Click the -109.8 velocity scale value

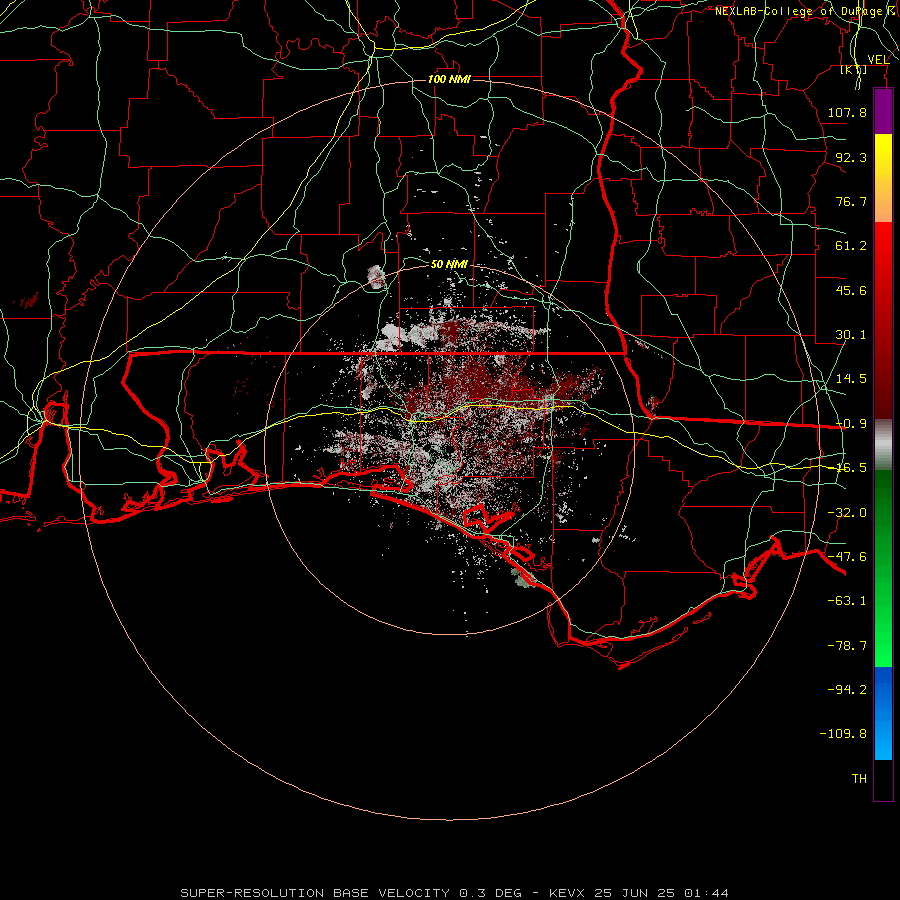(x=843, y=734)
